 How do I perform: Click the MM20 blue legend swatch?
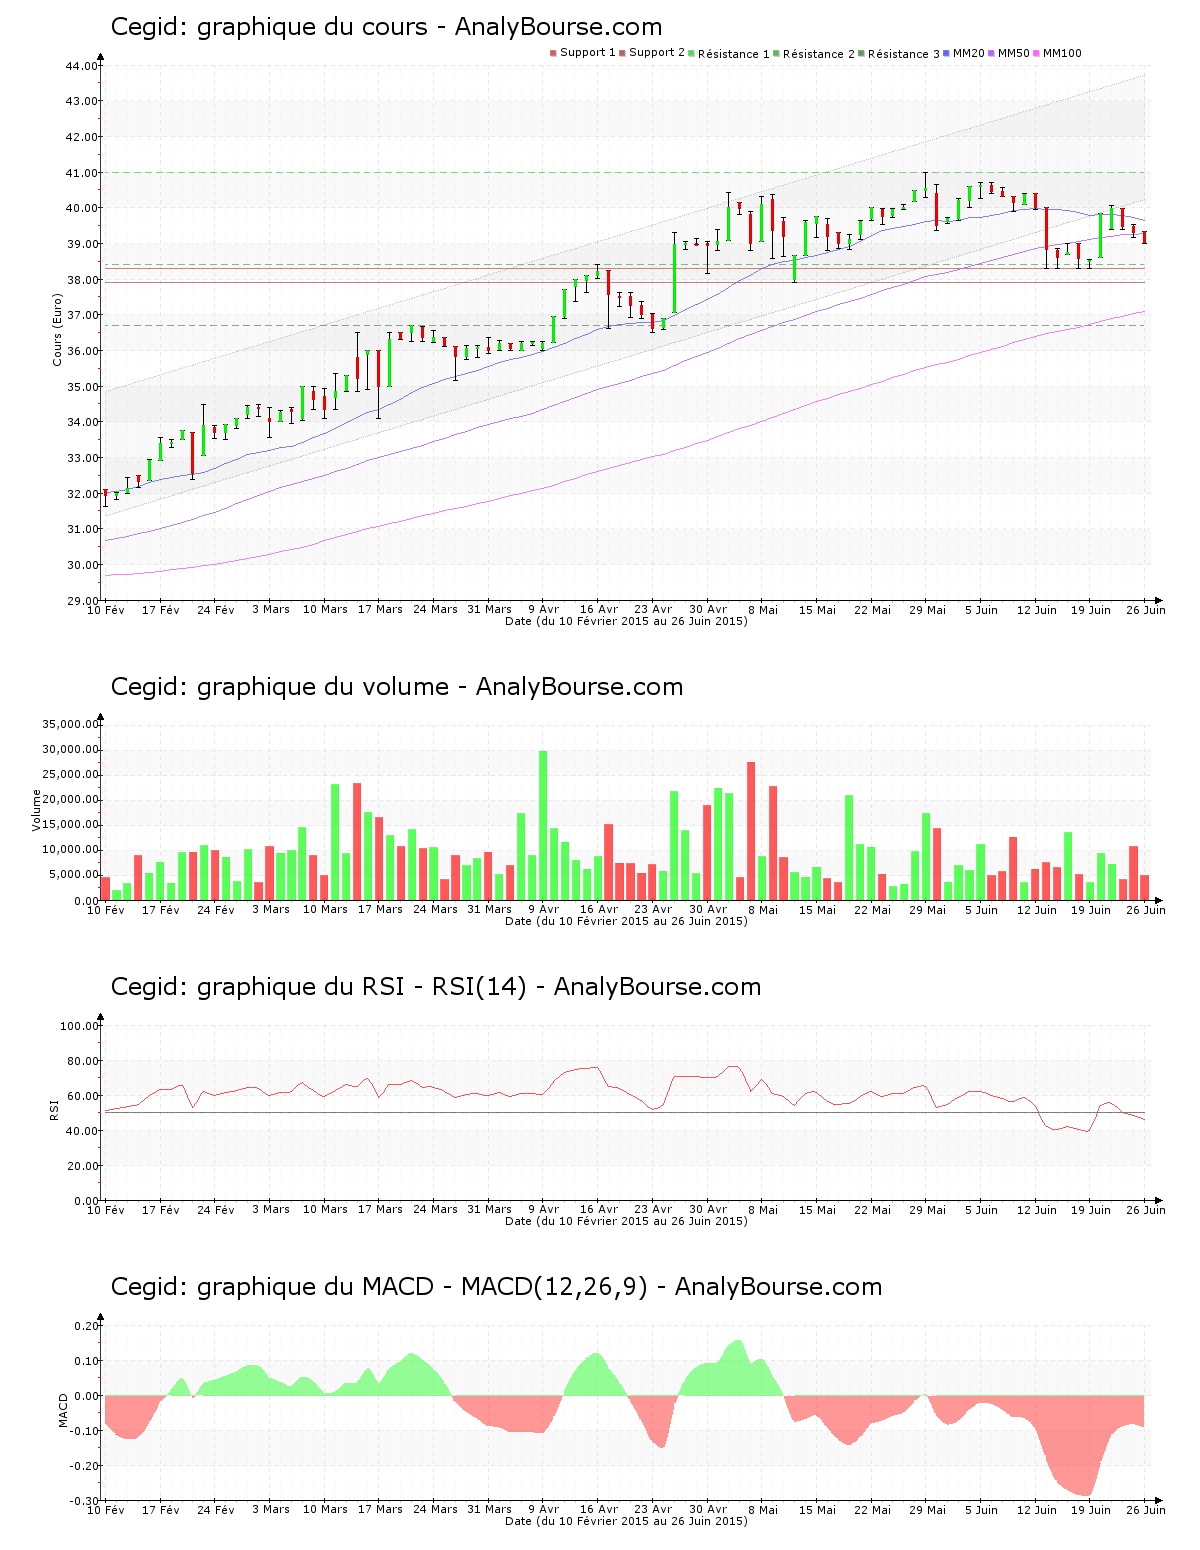tap(947, 53)
